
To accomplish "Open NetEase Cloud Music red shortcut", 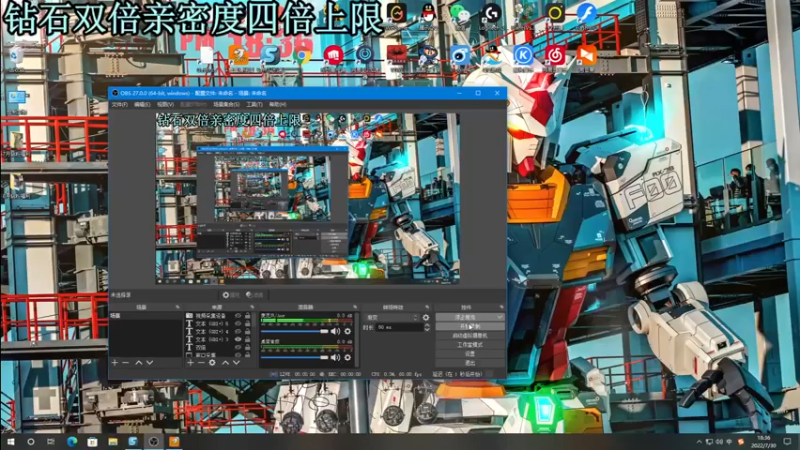I will [555, 55].
